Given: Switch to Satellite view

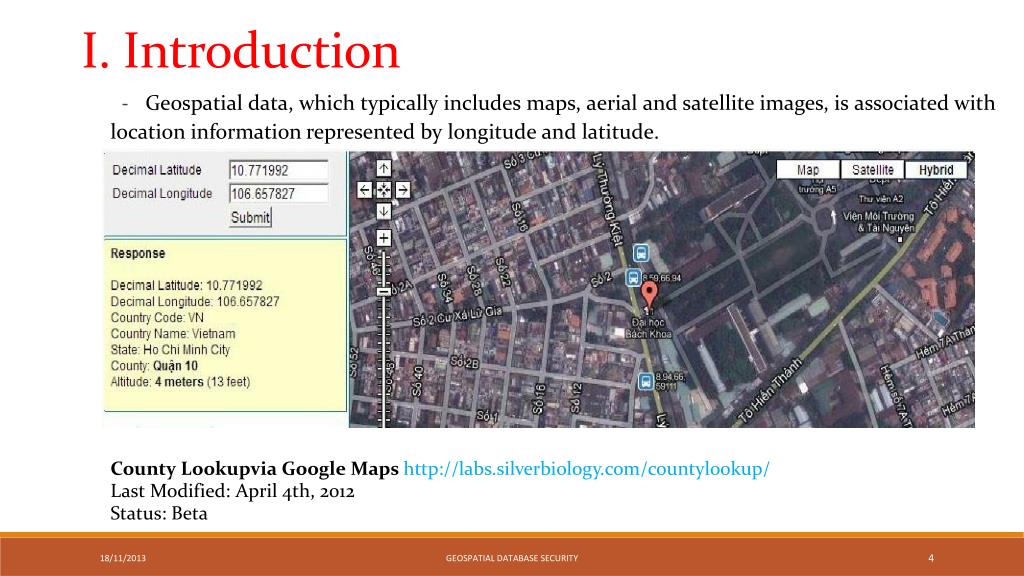Looking at the screenshot, I should (872, 170).
